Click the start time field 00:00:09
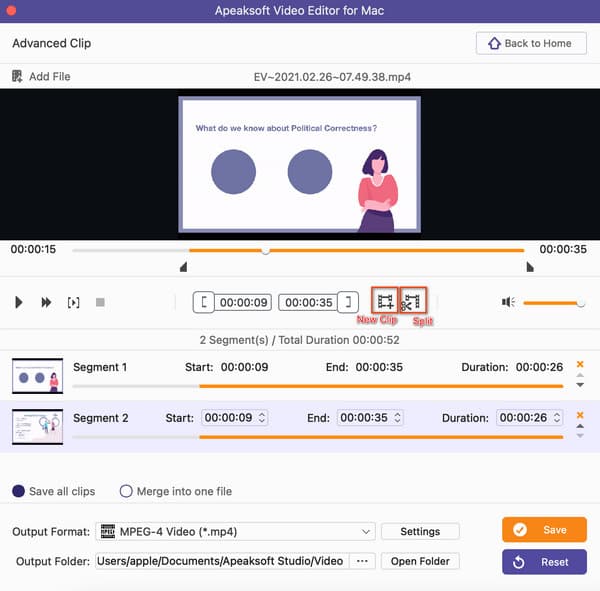 pyautogui.click(x=243, y=302)
